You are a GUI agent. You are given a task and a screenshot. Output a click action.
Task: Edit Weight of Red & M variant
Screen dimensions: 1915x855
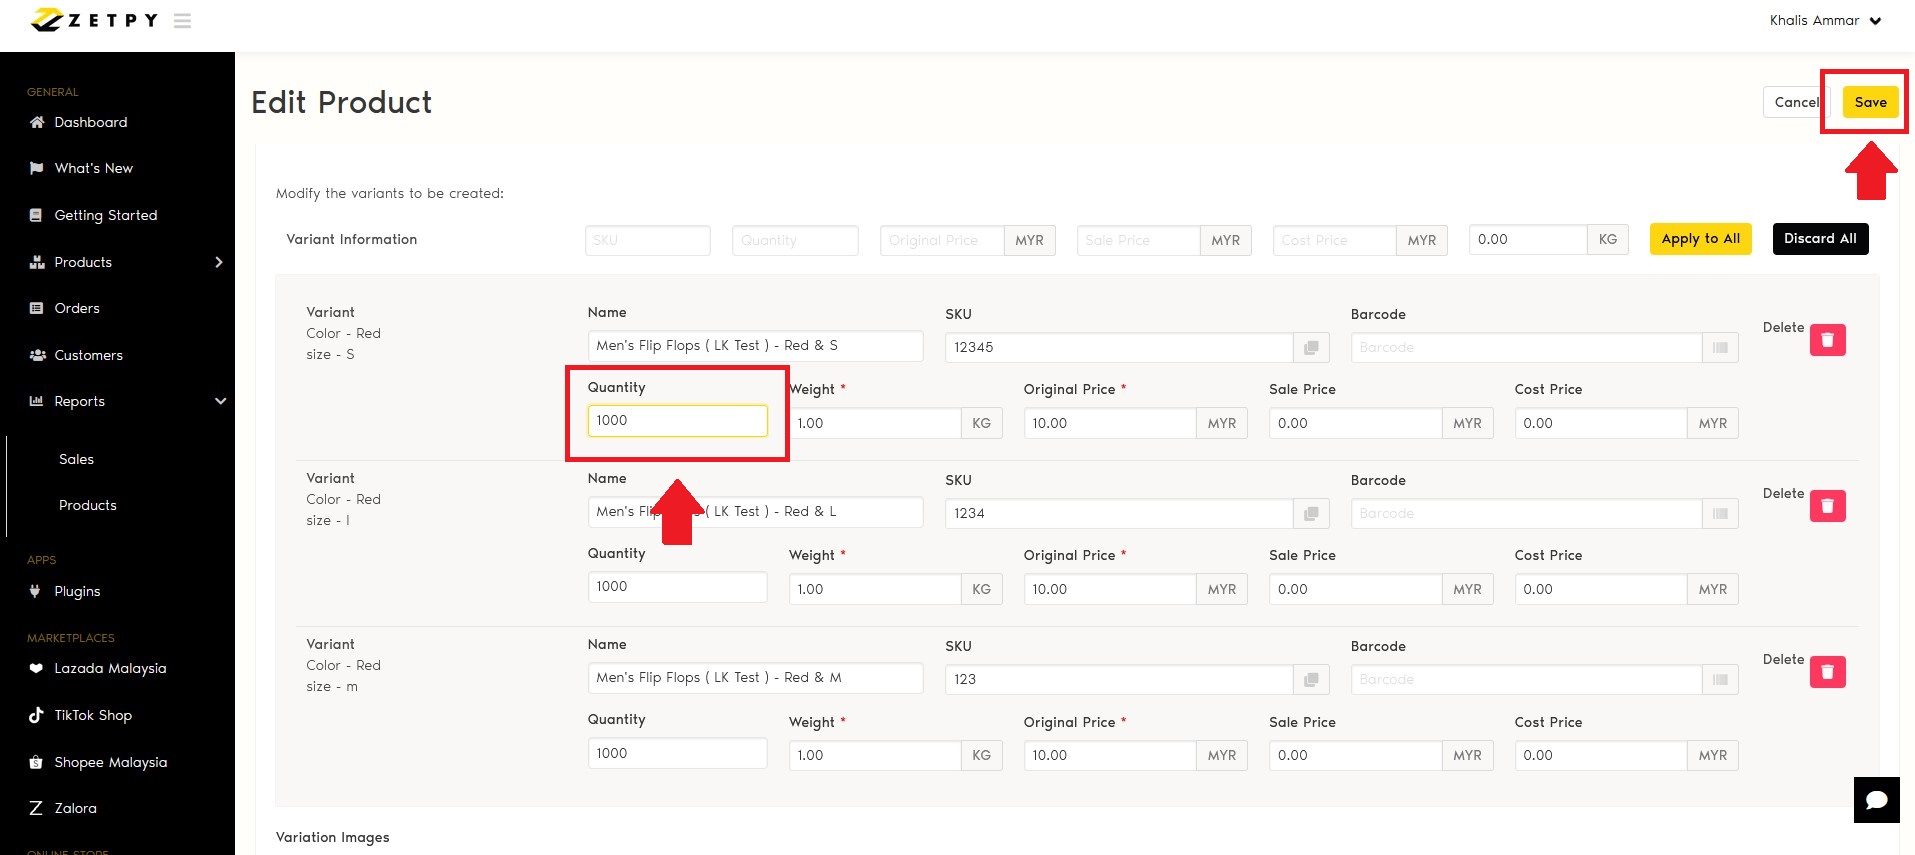click(874, 756)
